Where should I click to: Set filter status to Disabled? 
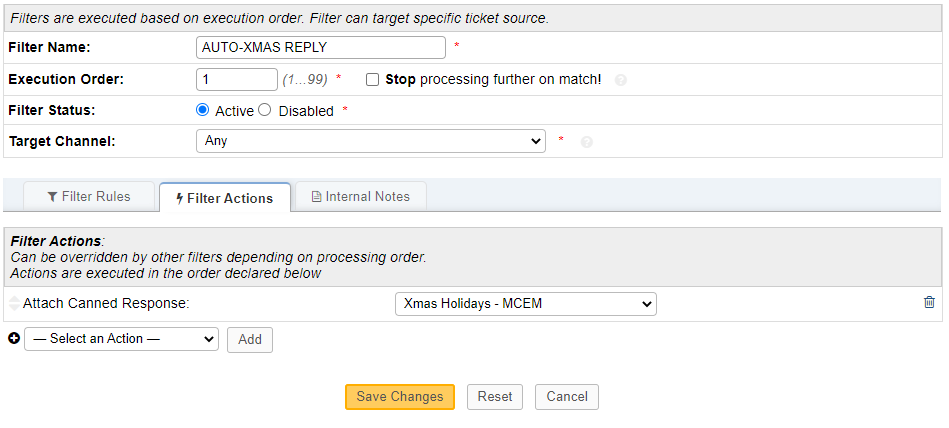[x=265, y=110]
